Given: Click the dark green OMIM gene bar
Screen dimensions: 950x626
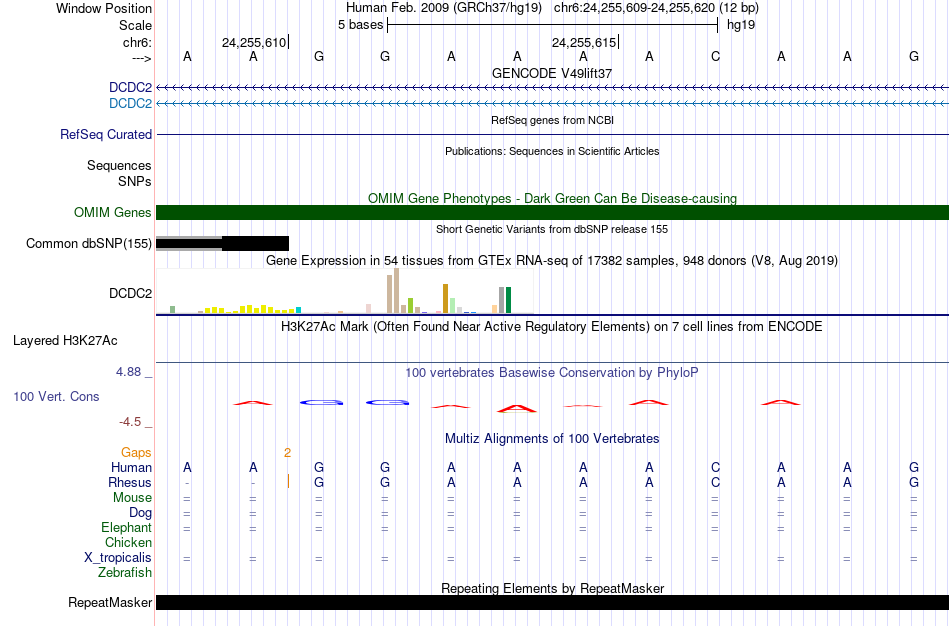Looking at the screenshot, I should click(553, 212).
